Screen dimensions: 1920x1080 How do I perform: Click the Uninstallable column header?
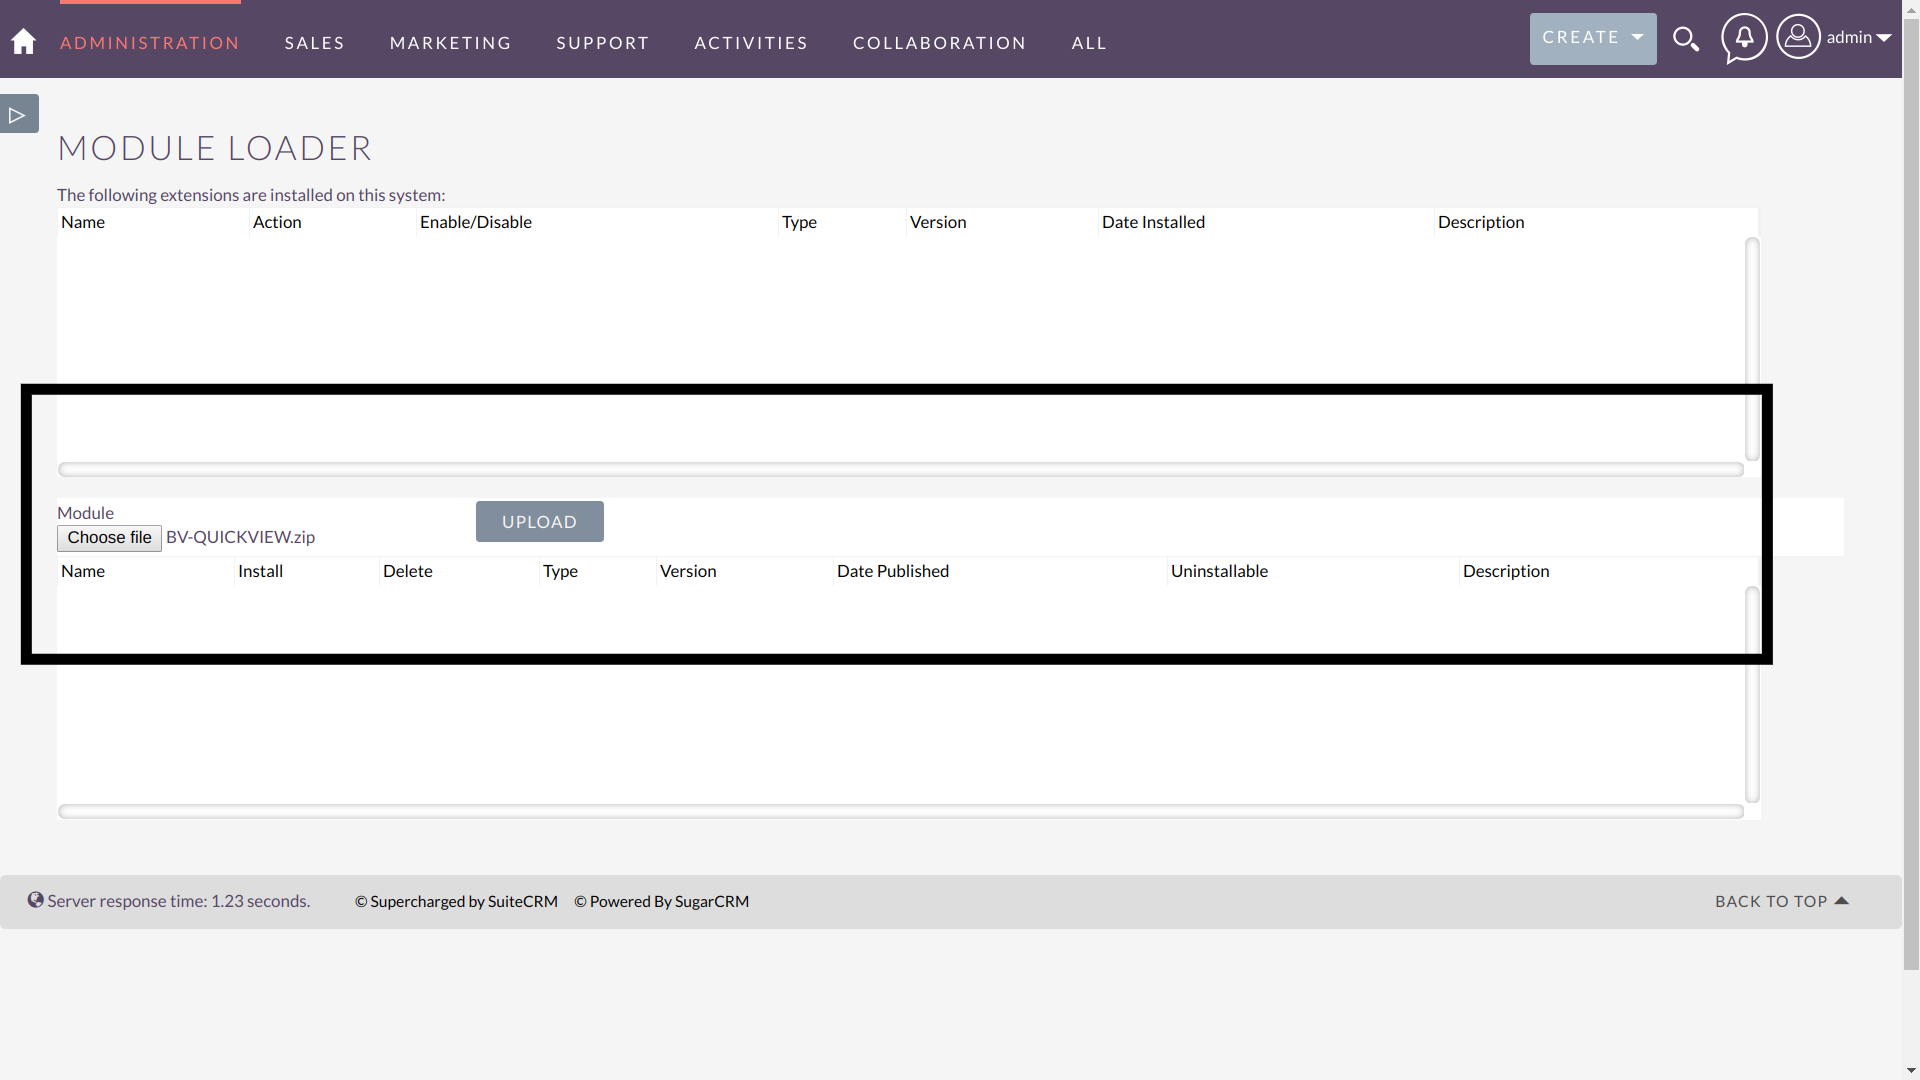pos(1219,571)
